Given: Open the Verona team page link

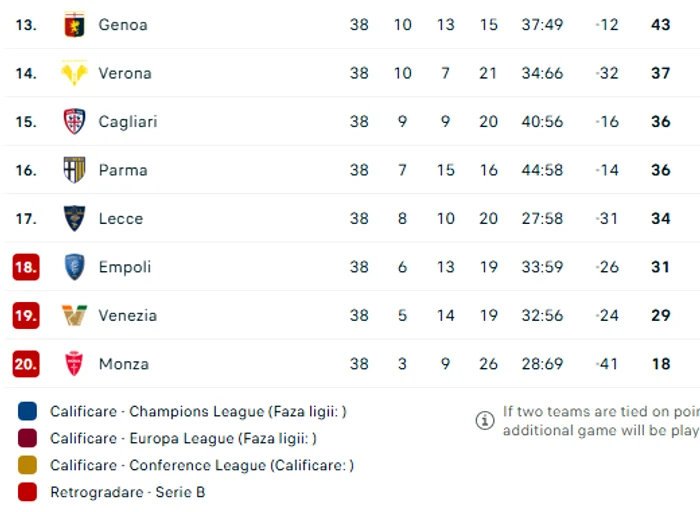Looking at the screenshot, I should (125, 73).
